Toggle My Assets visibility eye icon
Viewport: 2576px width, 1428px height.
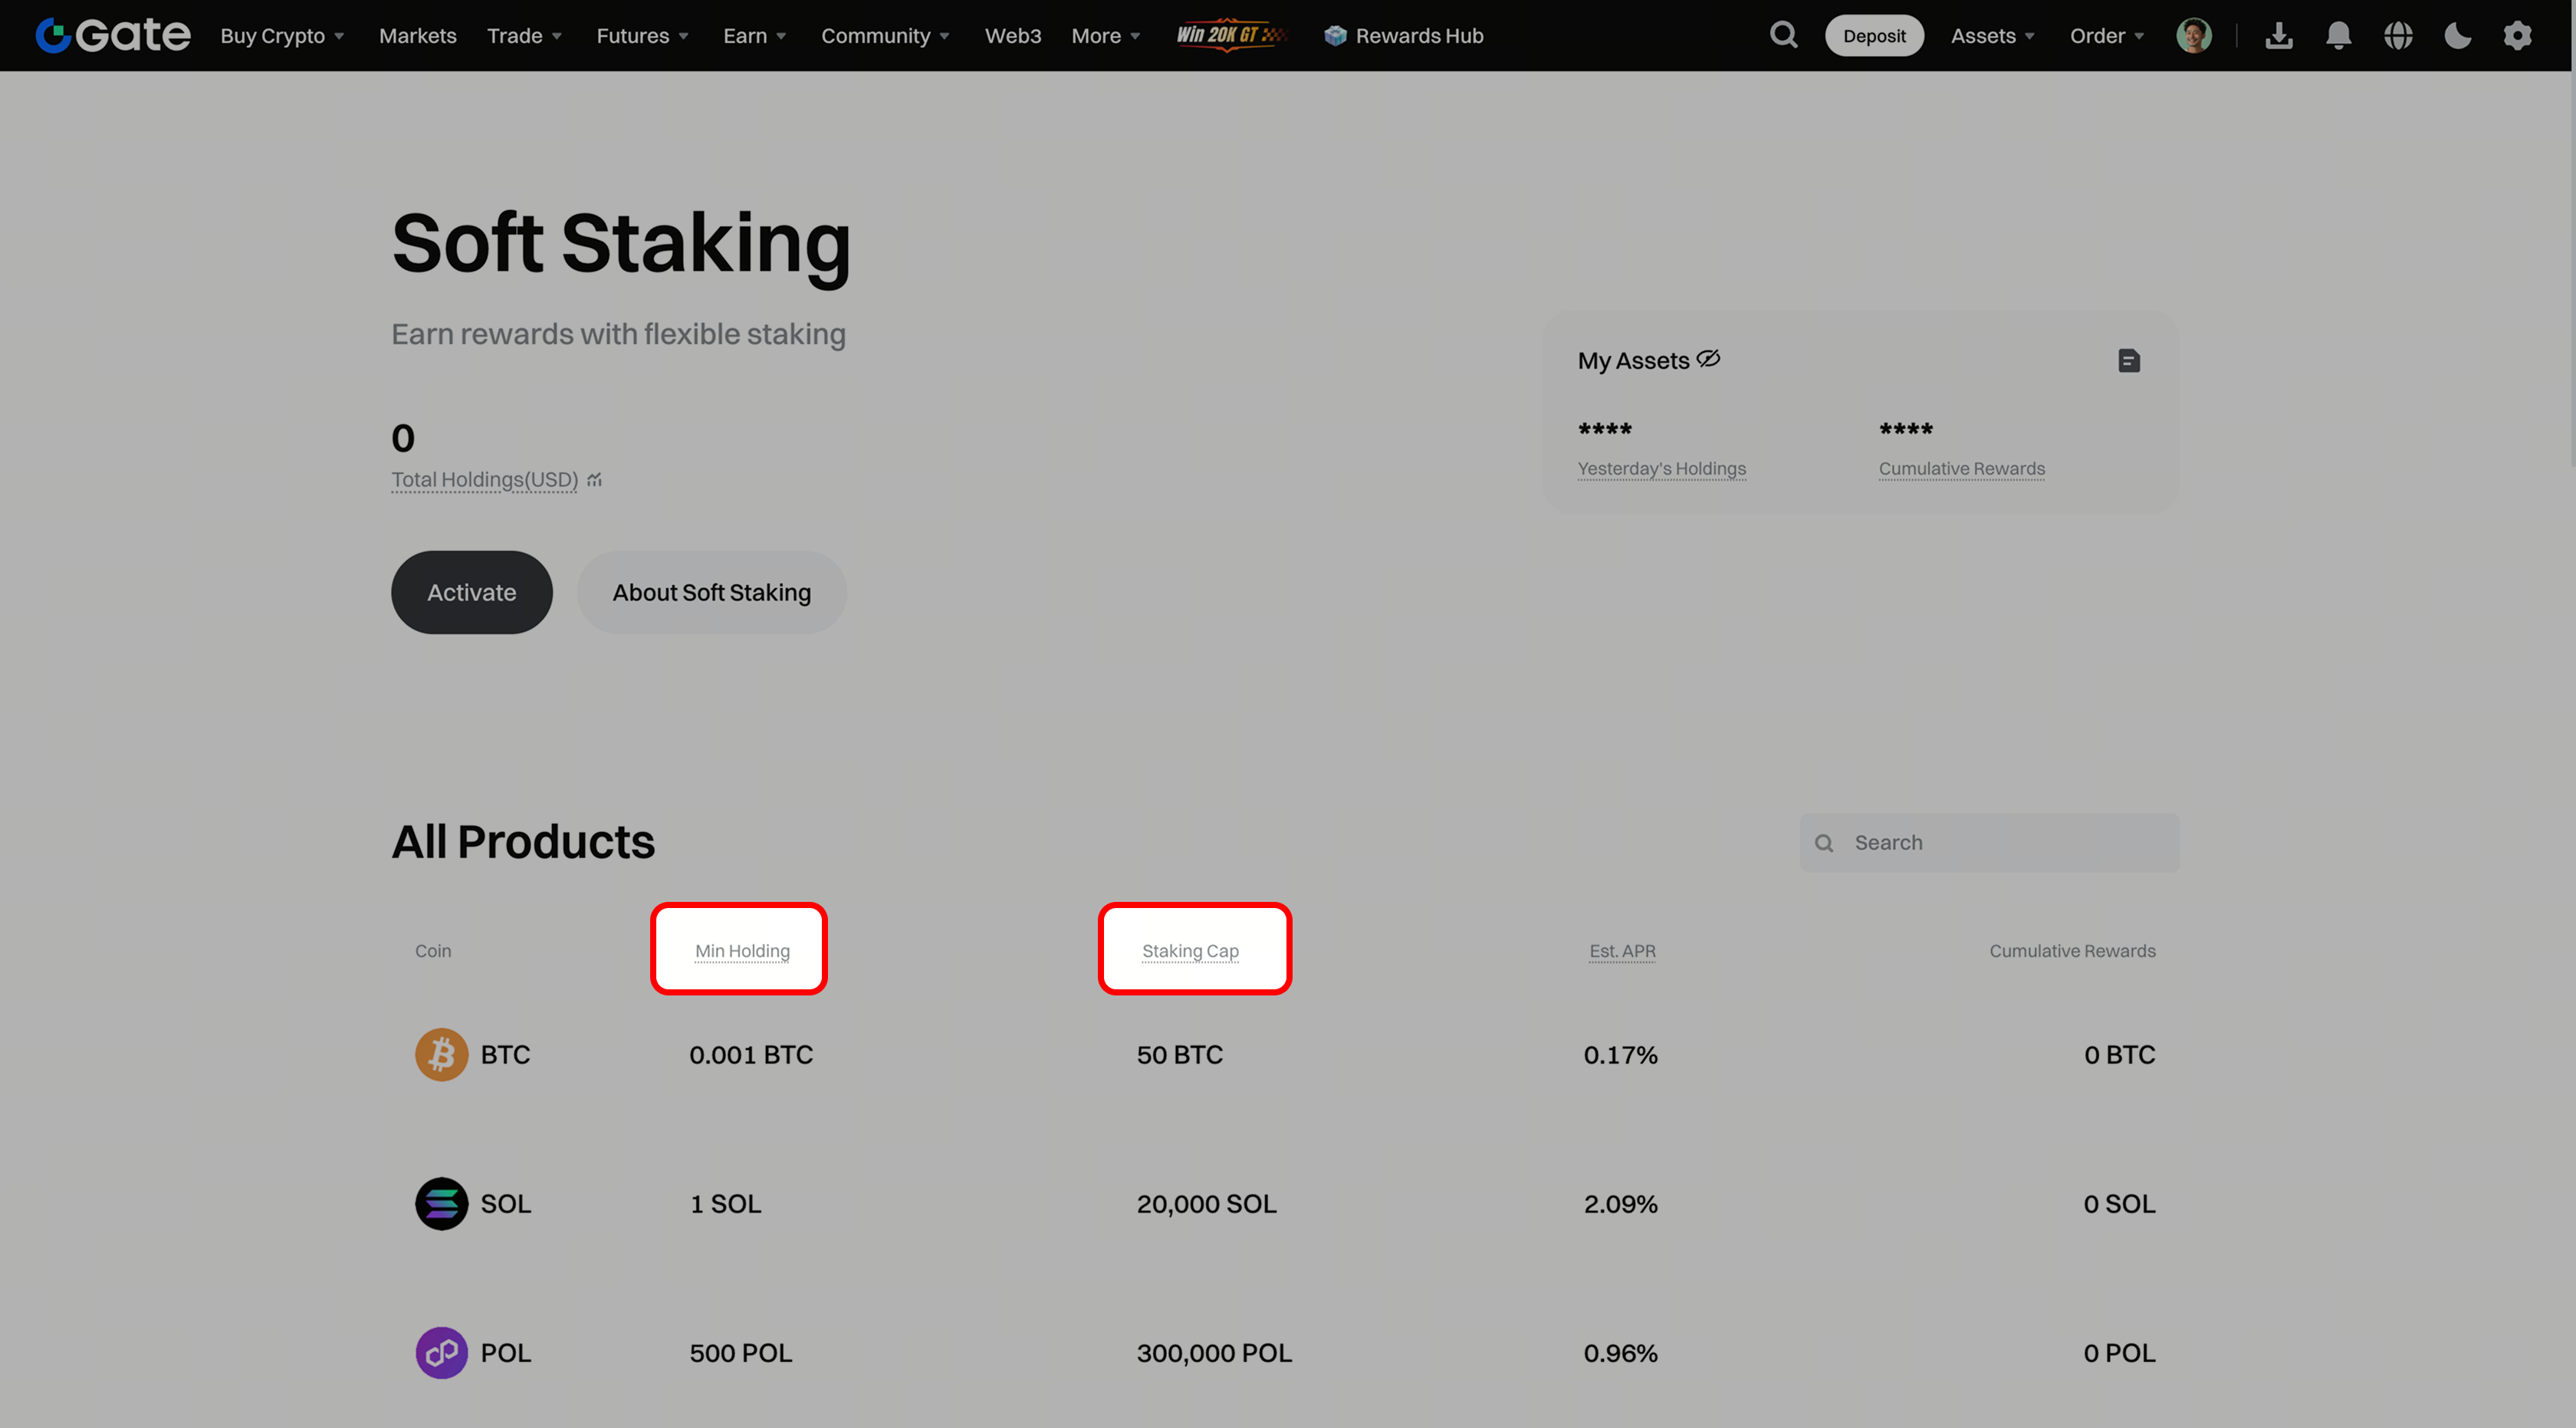(1708, 359)
